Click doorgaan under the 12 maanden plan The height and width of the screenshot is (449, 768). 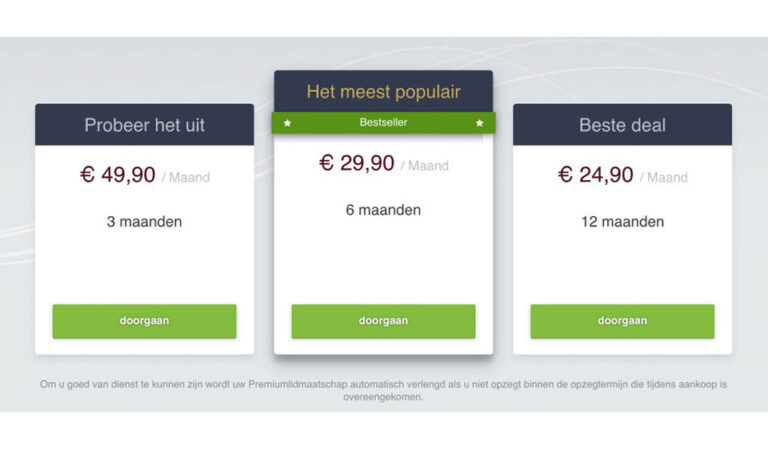(x=623, y=321)
